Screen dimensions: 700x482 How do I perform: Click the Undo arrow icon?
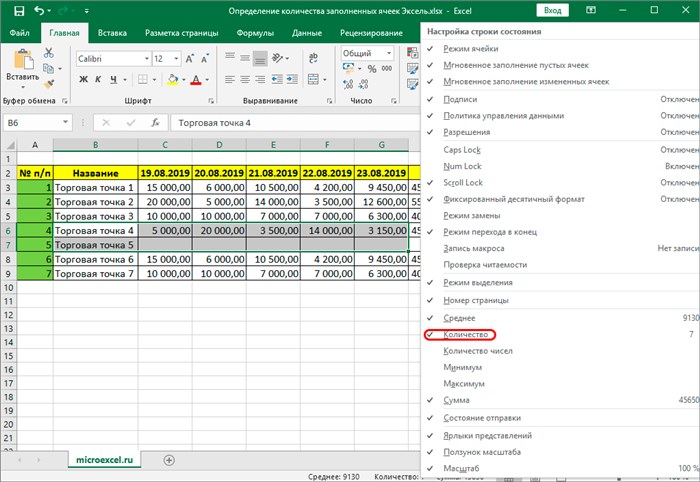(40, 11)
